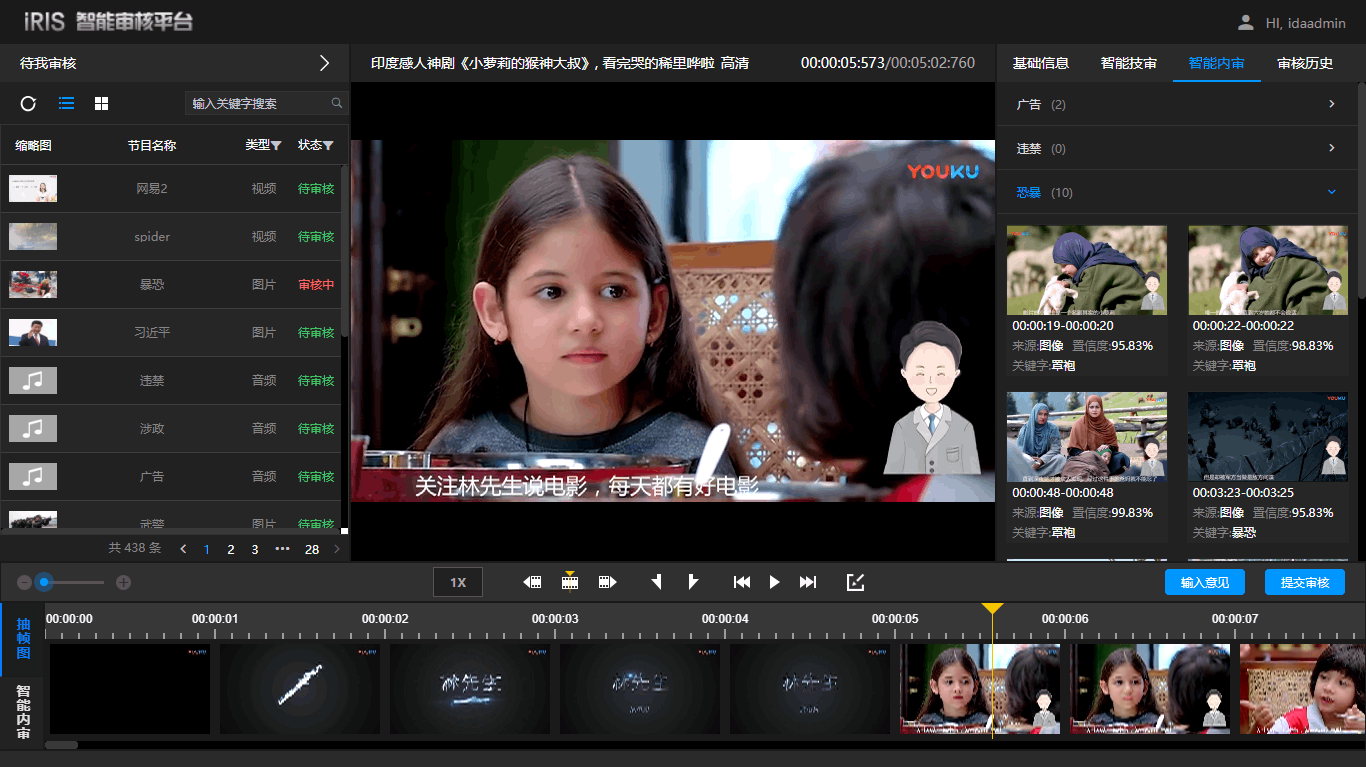Open the 基础信息 tab

click(1041, 63)
